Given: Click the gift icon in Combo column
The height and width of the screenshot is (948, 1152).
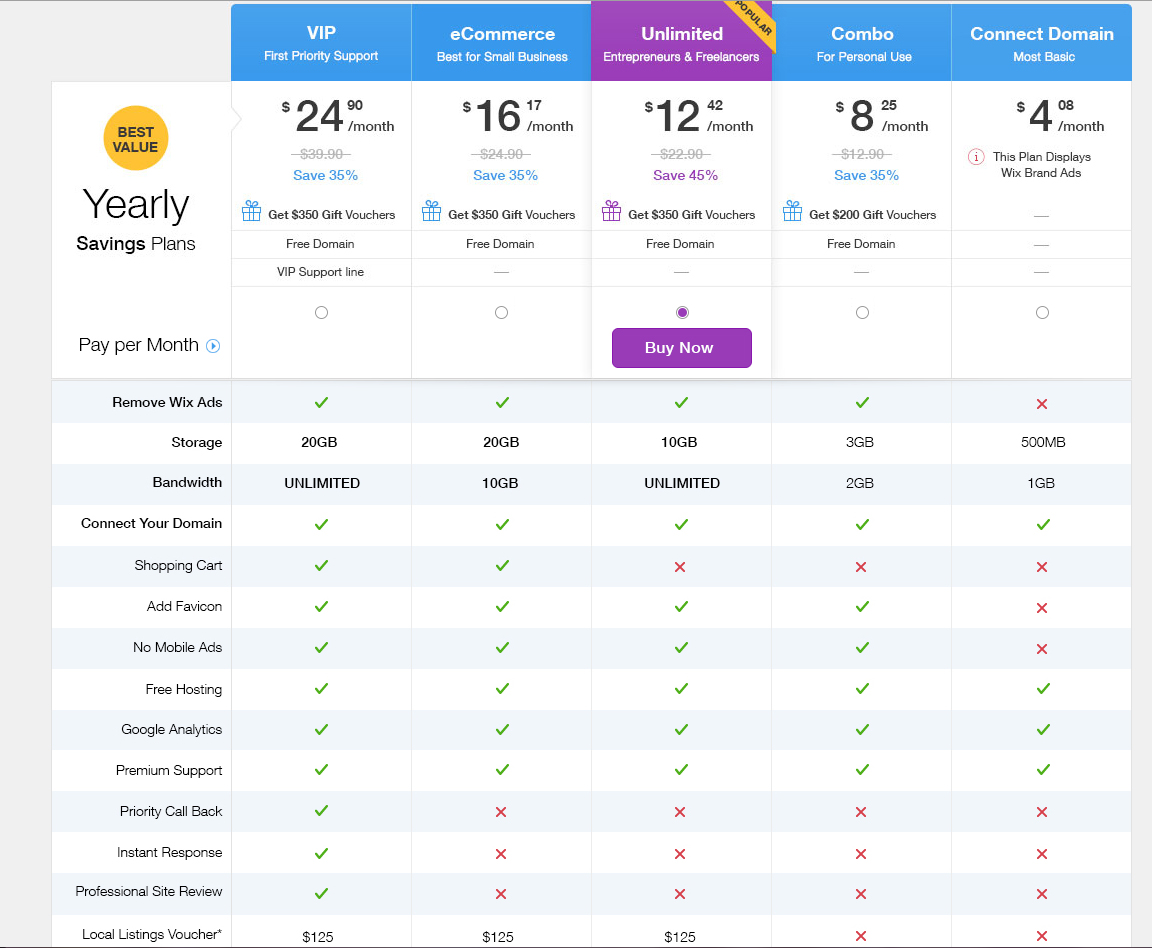Looking at the screenshot, I should [x=792, y=212].
